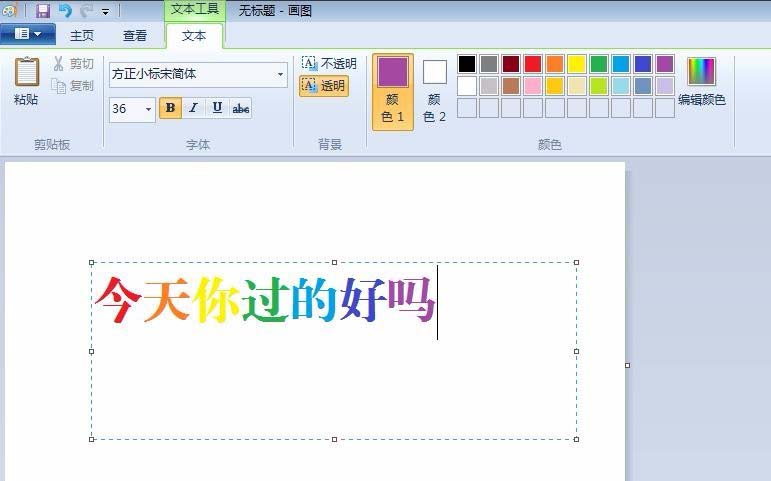Pick the indigo color swatch

[x=643, y=64]
